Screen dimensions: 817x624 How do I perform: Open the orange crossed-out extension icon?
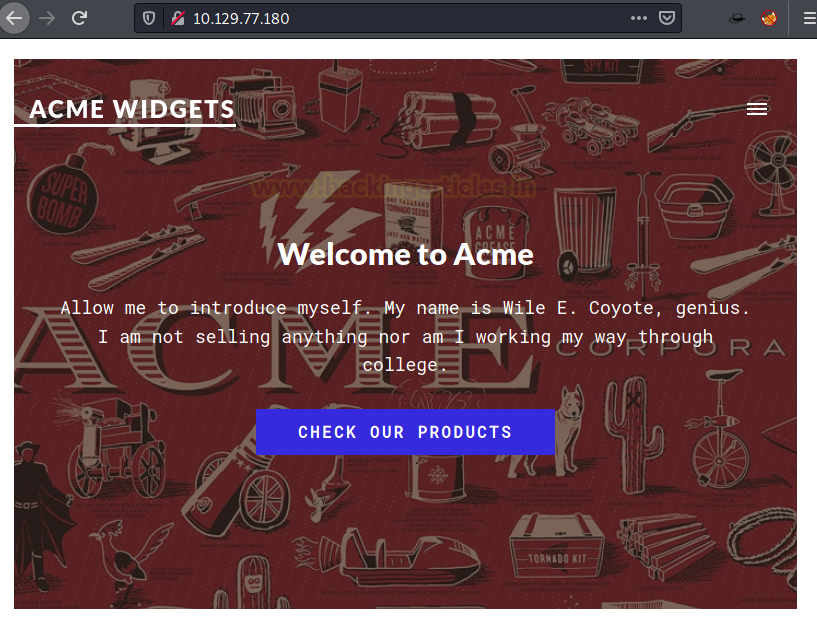pos(769,18)
